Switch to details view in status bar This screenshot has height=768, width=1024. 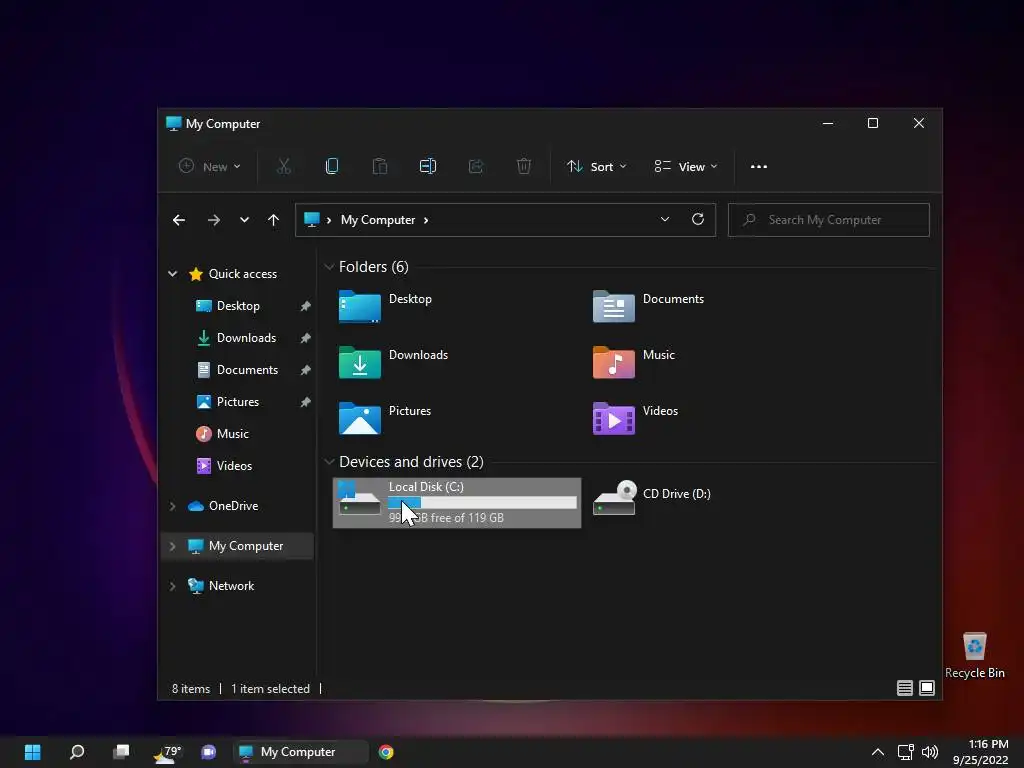tap(904, 688)
